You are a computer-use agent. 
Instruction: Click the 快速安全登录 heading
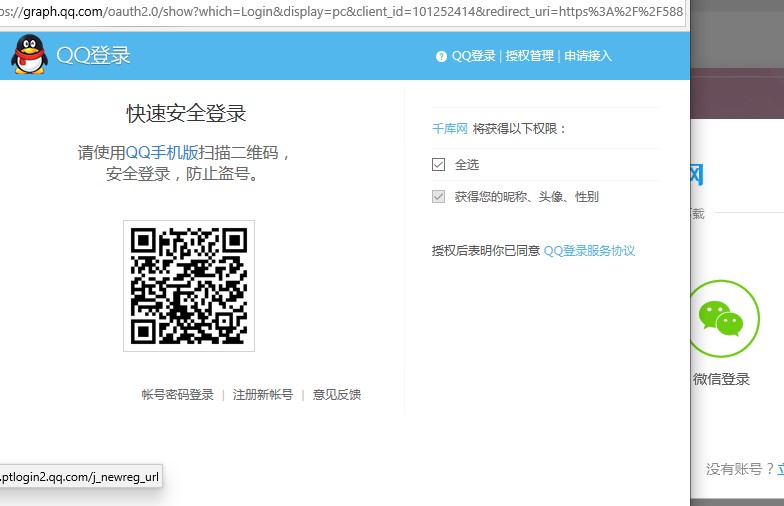(186, 113)
